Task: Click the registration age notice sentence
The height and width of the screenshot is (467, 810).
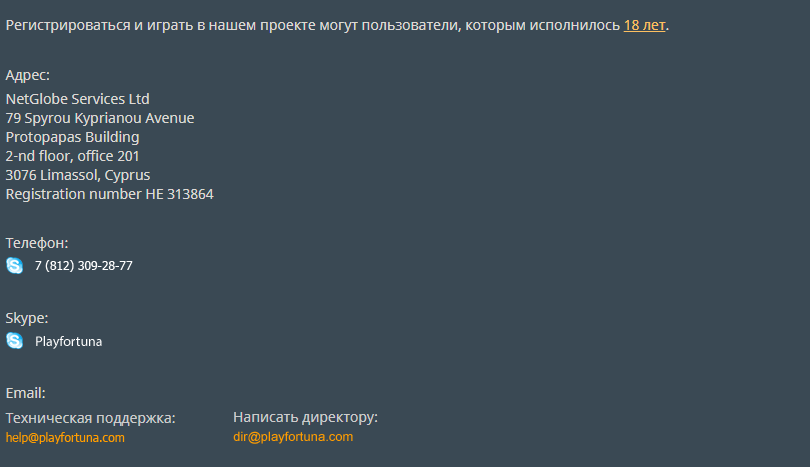Action: click(x=337, y=25)
